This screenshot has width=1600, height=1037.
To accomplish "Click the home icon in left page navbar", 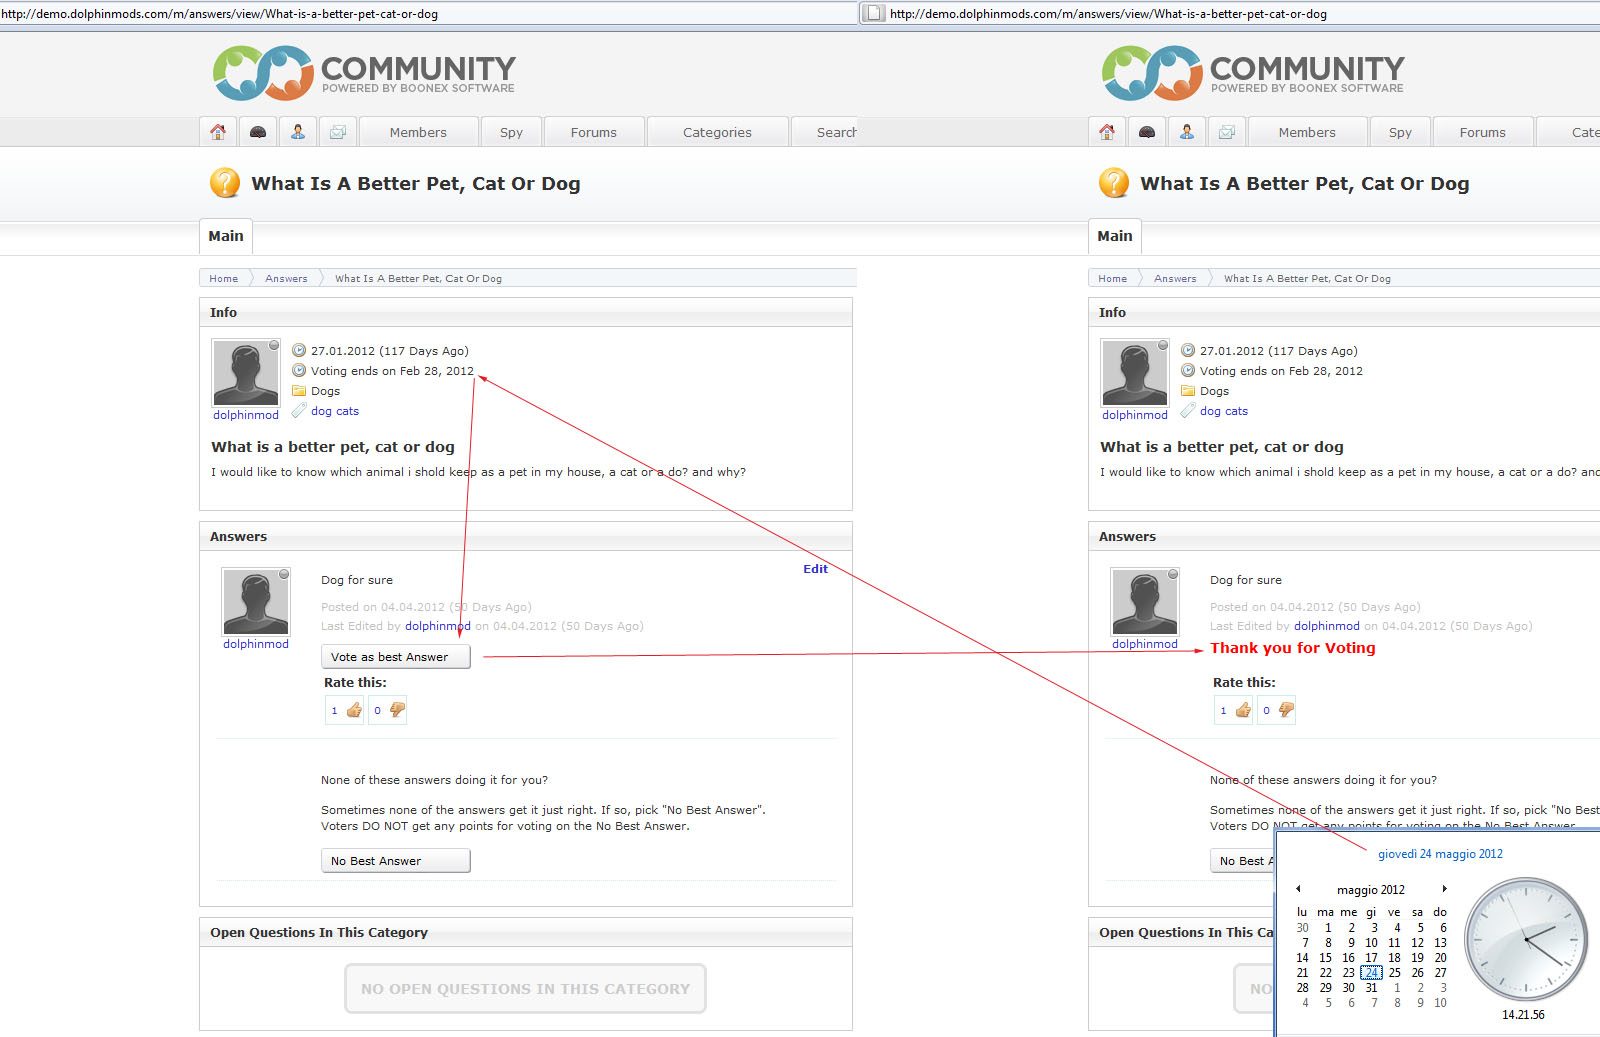I will (218, 132).
